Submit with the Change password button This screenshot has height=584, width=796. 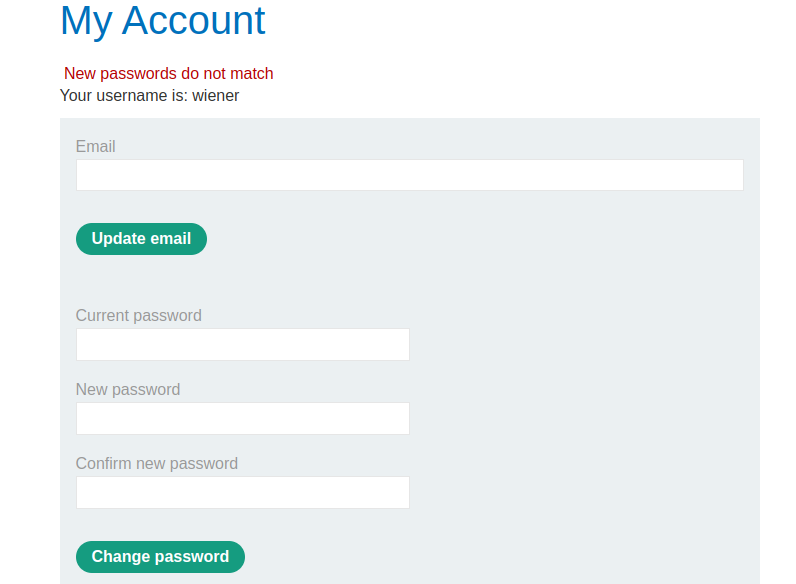160,557
